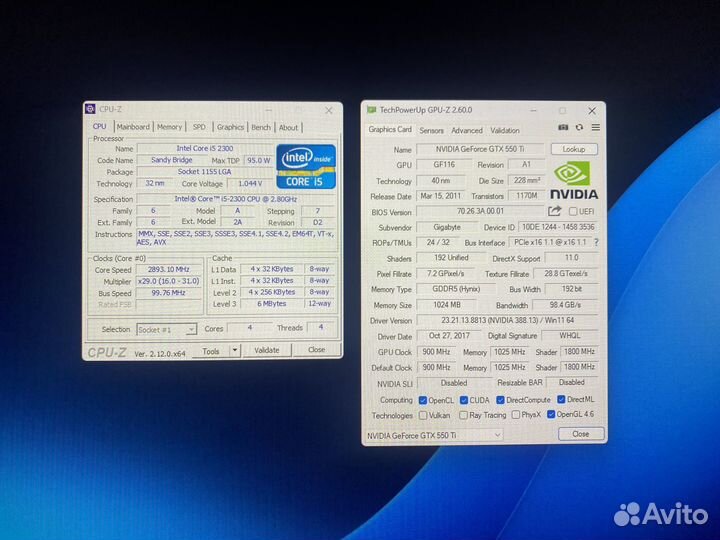Click the Max TDP value 95.0 W
This screenshot has width=720, height=540.
click(x=259, y=160)
